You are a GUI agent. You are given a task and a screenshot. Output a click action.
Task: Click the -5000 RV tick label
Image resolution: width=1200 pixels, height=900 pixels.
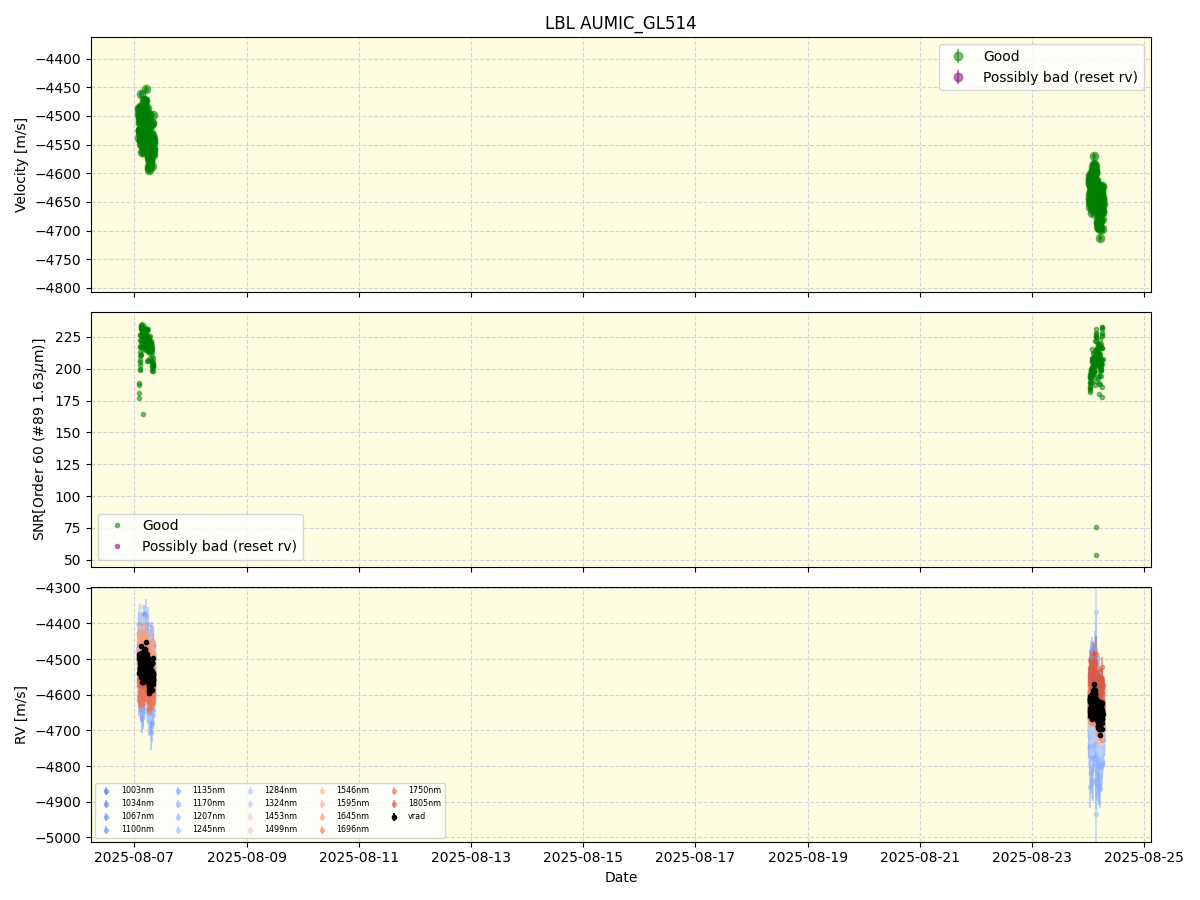click(x=60, y=838)
